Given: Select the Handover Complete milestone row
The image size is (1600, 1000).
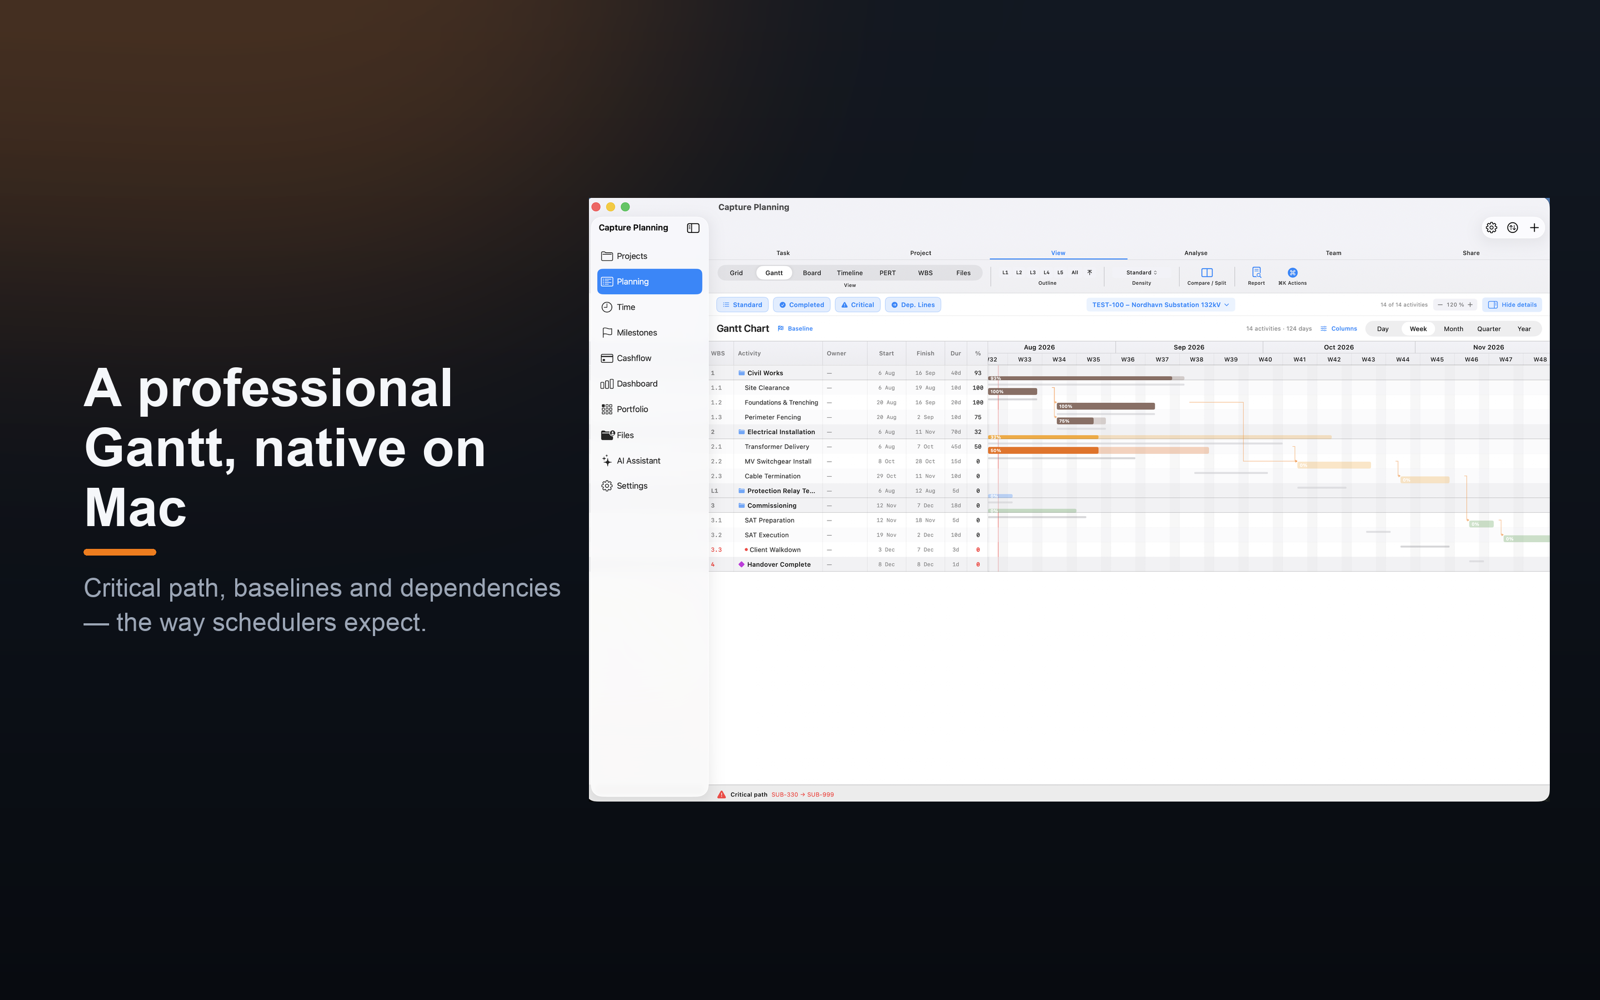Looking at the screenshot, I should click(x=848, y=565).
